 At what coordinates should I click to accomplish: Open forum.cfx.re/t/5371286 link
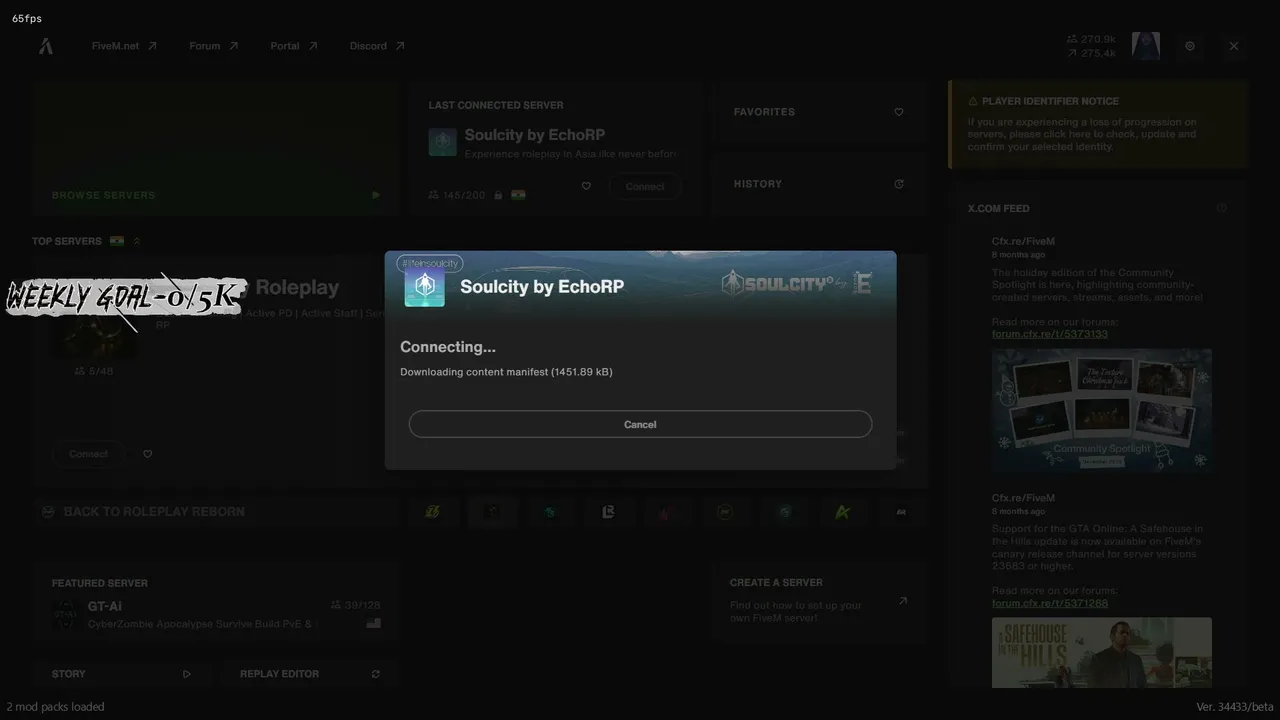pos(1050,603)
